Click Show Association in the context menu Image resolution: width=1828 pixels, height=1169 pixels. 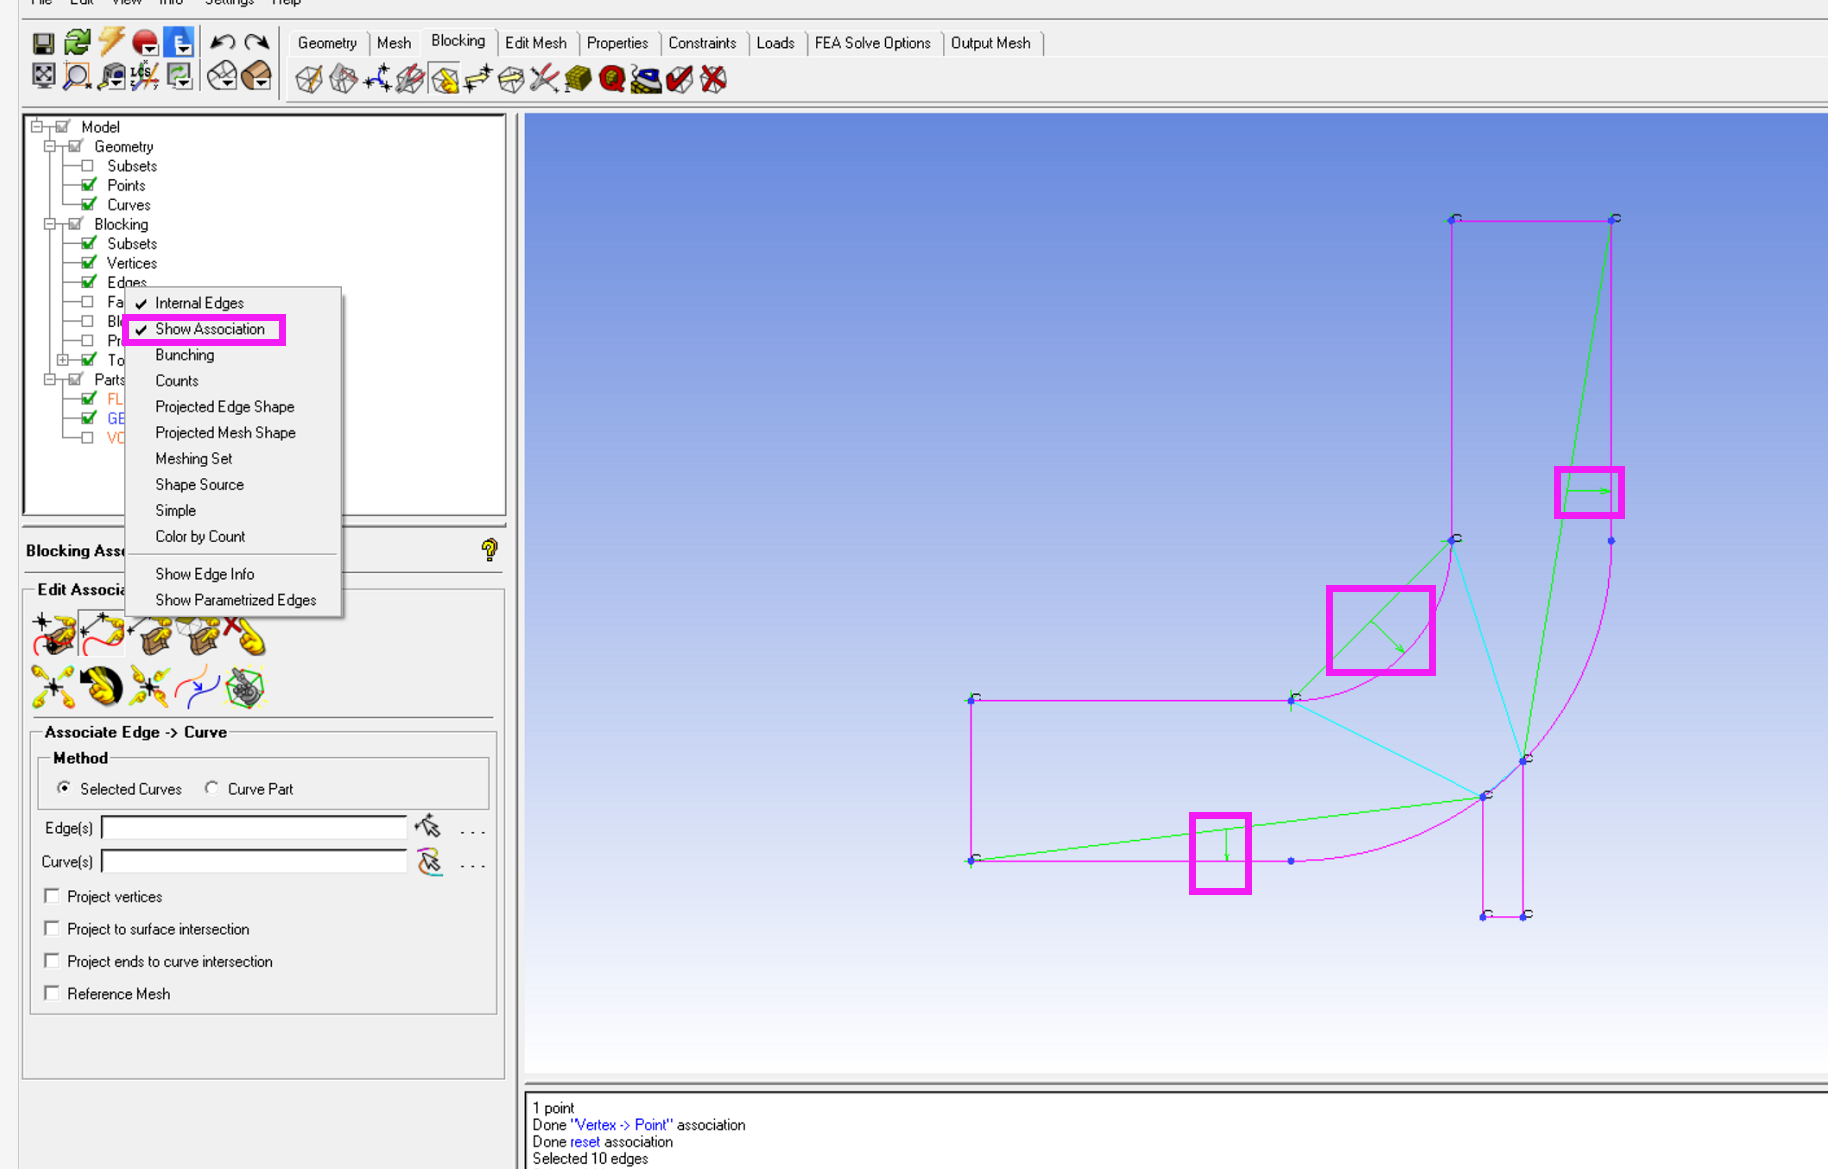tap(208, 329)
